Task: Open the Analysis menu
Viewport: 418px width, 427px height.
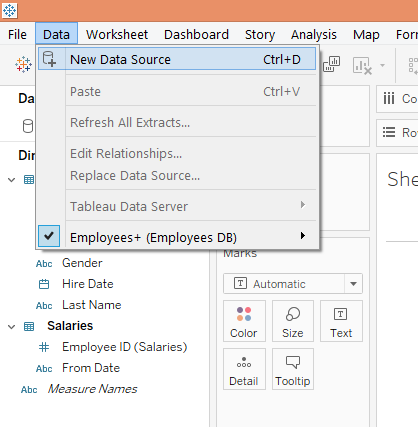Action: pyautogui.click(x=314, y=34)
